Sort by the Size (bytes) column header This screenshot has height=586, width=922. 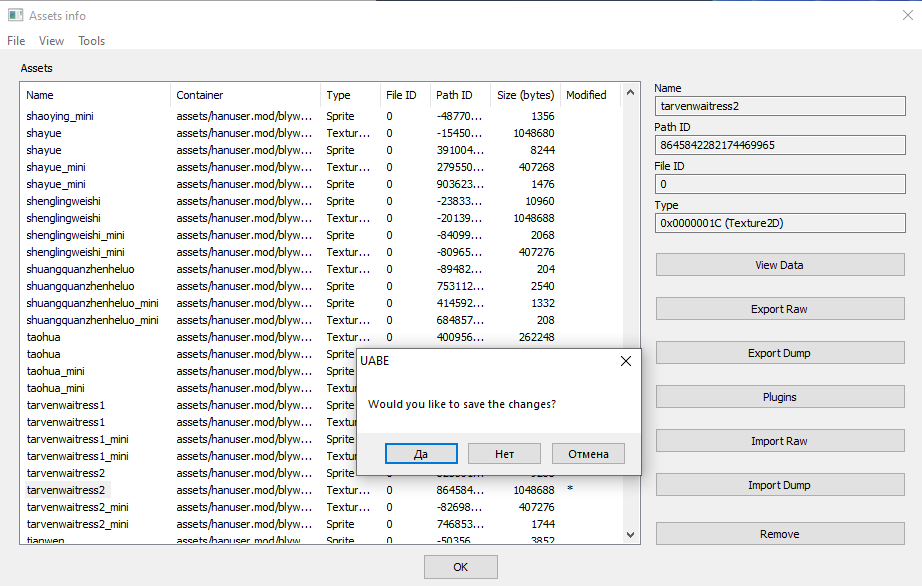click(x=525, y=95)
